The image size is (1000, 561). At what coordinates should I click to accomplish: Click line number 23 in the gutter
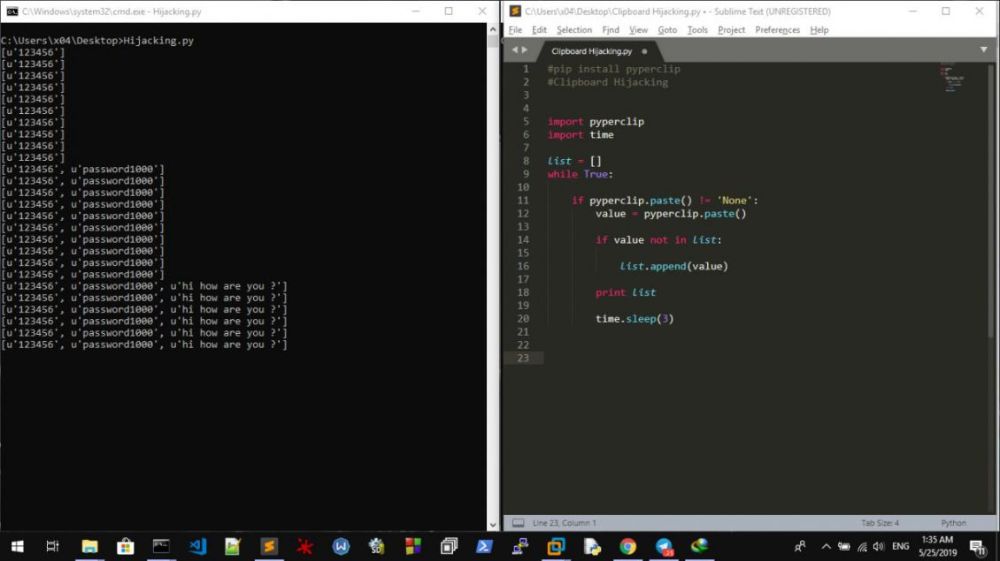[x=523, y=358]
